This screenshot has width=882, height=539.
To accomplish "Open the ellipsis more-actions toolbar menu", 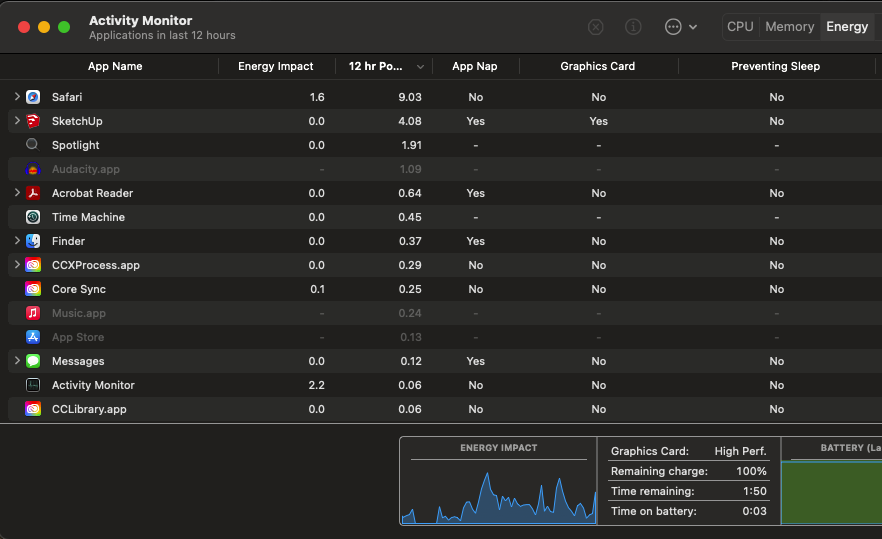I will pos(681,26).
